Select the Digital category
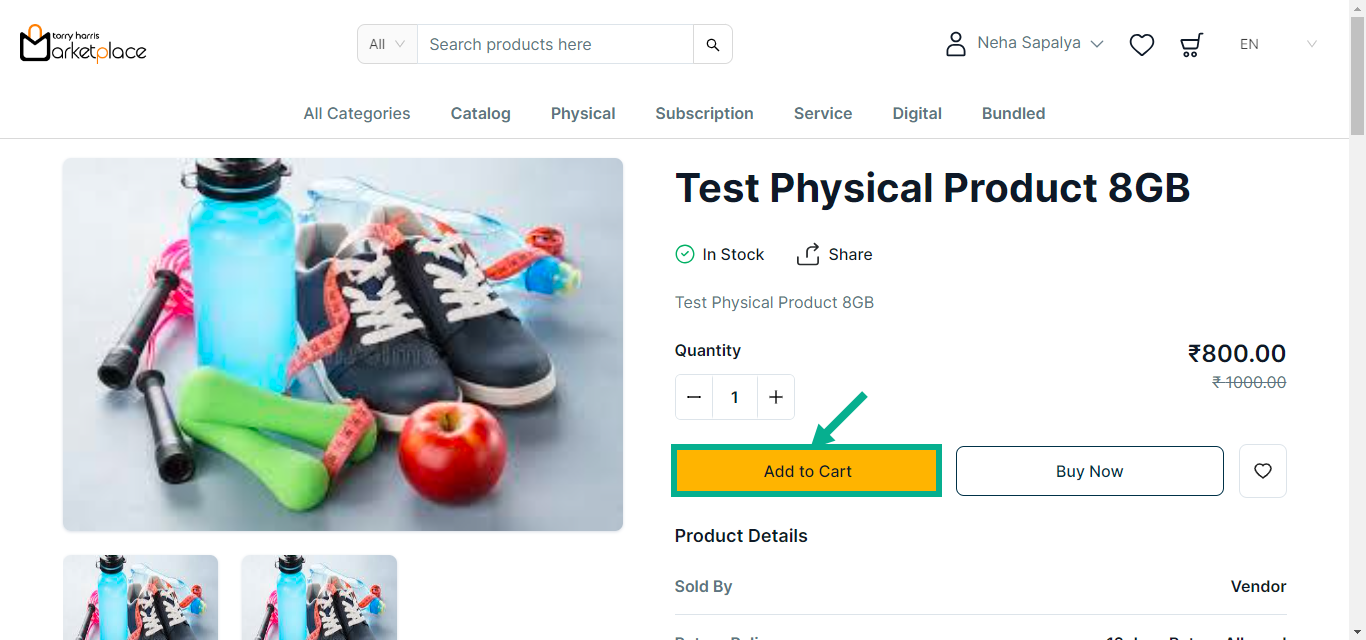This screenshot has width=1366, height=640. [917, 113]
